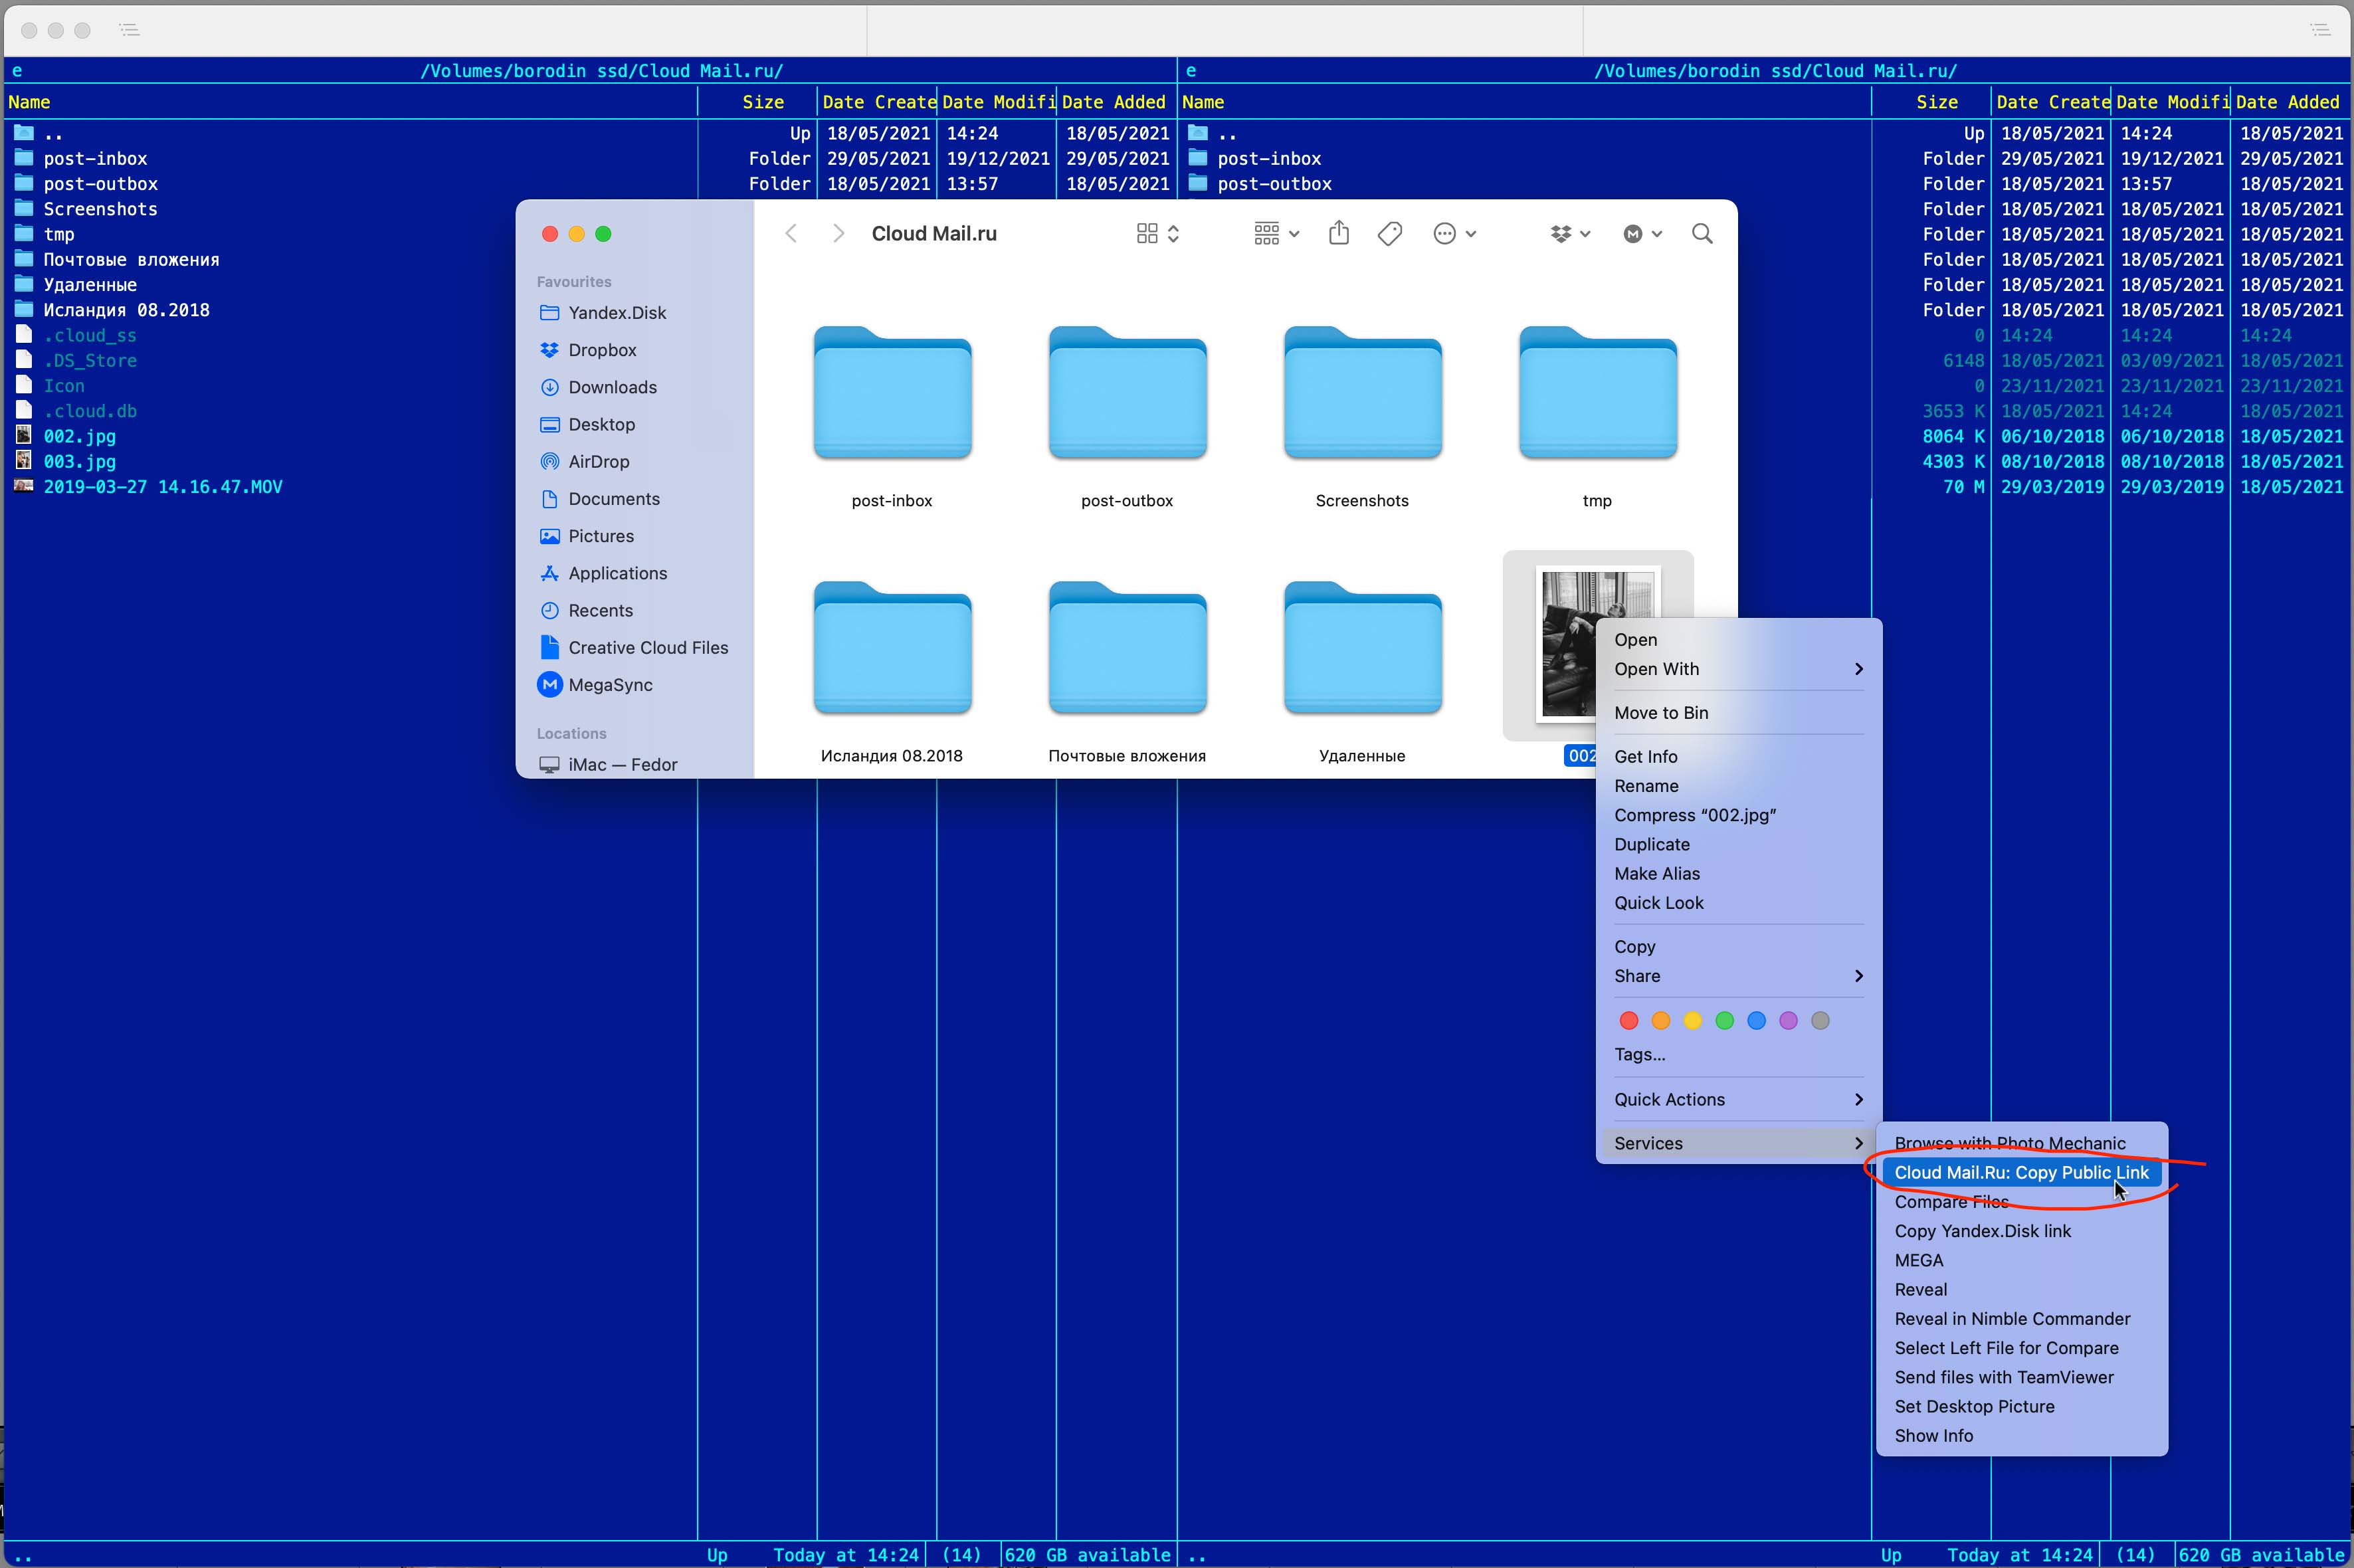2354x1568 pixels.
Task: Select the Screenshots folder icon in Finder
Action: pyautogui.click(x=1362, y=393)
